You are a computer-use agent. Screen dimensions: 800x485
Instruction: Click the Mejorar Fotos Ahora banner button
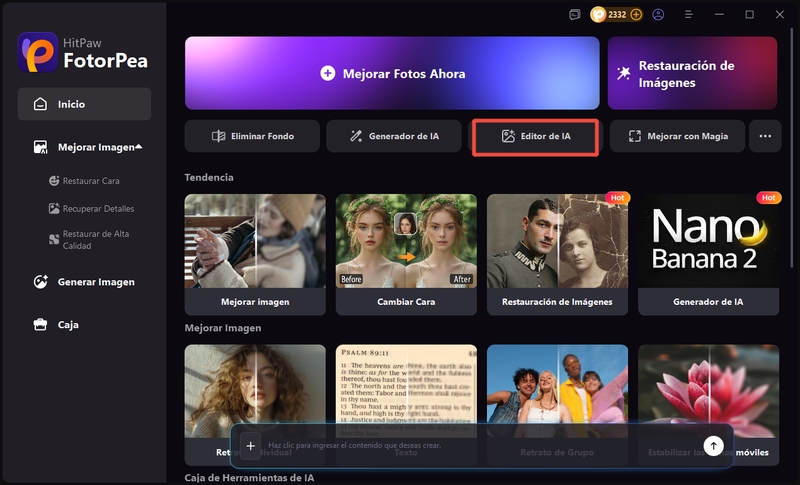pyautogui.click(x=392, y=73)
